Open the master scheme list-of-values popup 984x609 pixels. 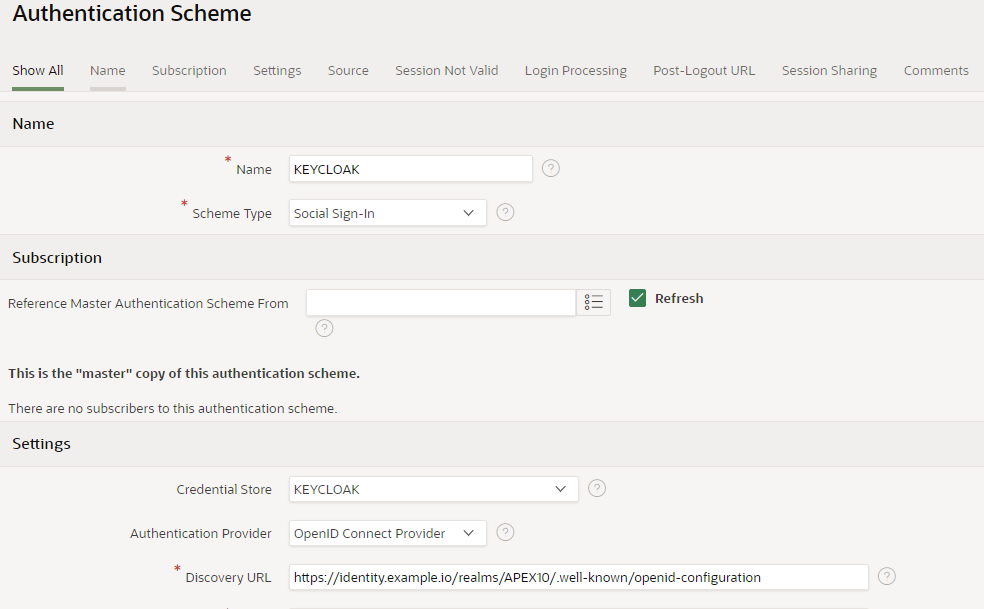593,303
